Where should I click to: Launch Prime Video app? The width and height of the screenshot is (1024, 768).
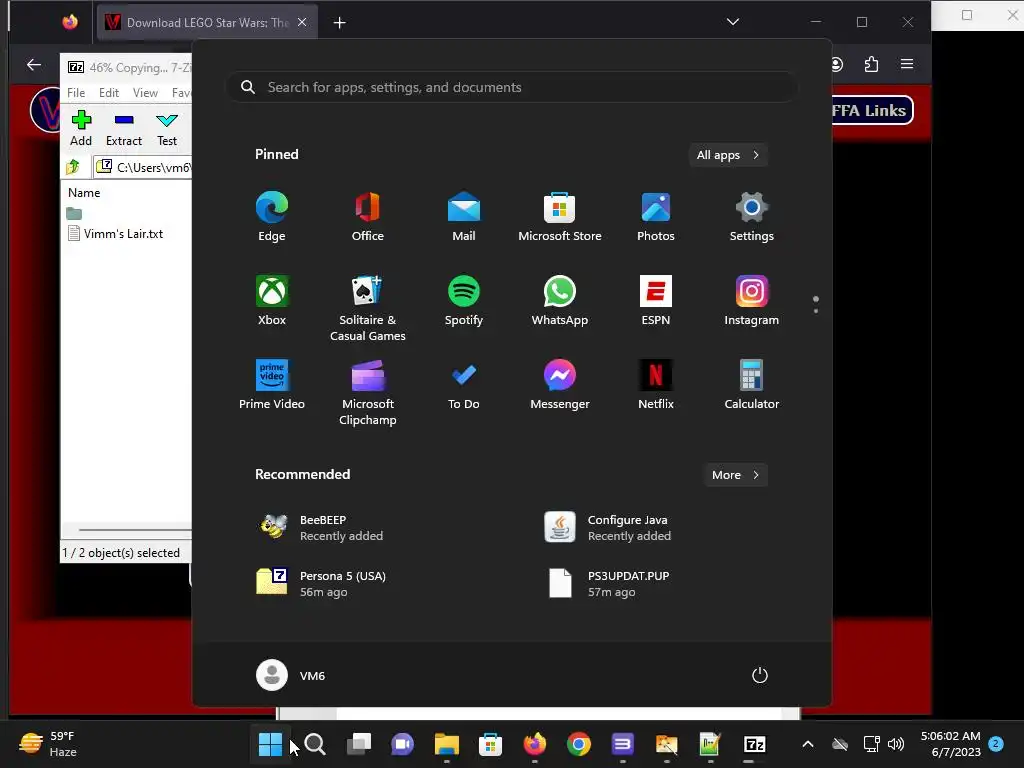point(272,385)
